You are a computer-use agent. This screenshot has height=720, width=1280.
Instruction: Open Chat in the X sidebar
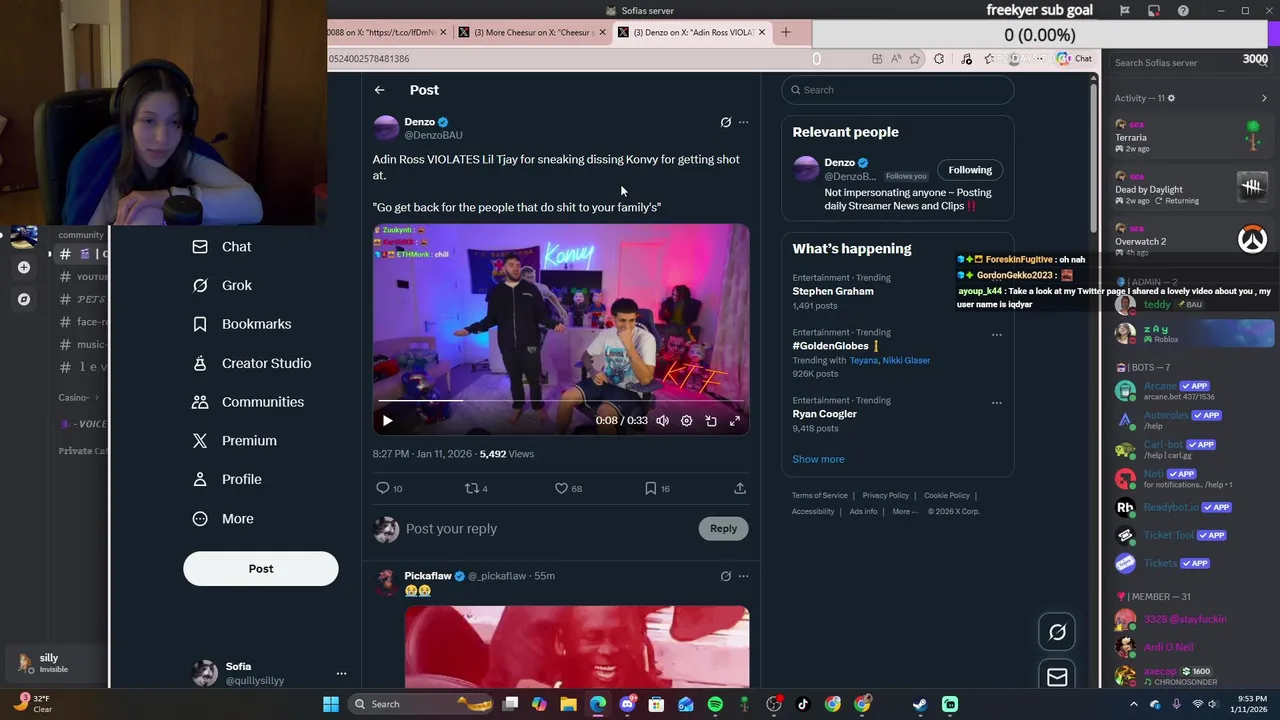[222, 247]
